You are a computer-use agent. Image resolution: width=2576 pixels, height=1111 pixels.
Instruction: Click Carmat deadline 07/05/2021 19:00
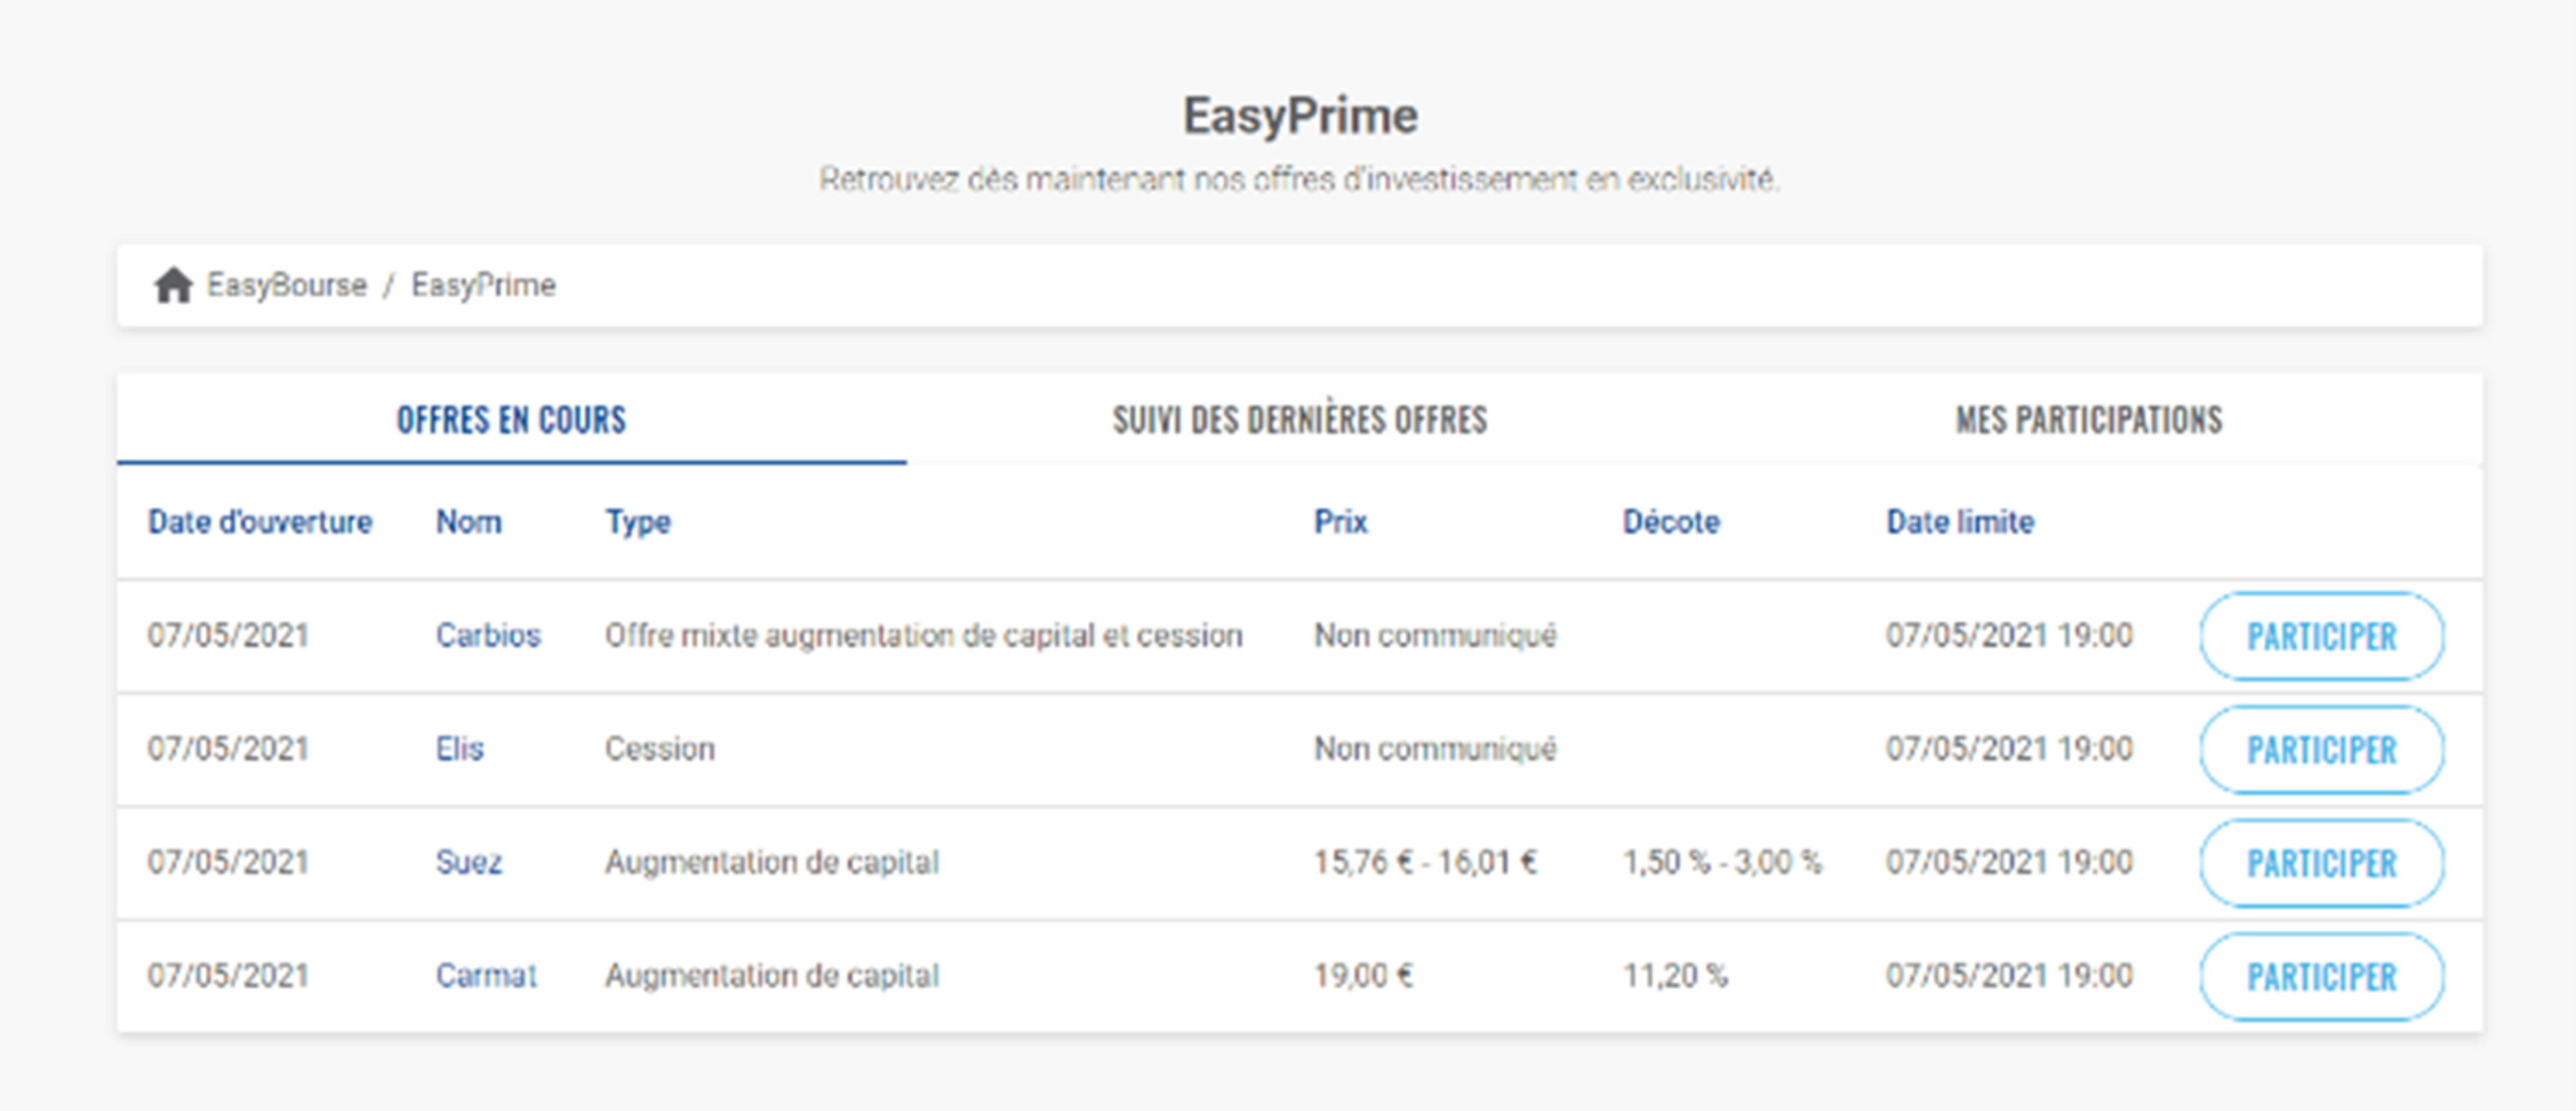[x=2009, y=975]
